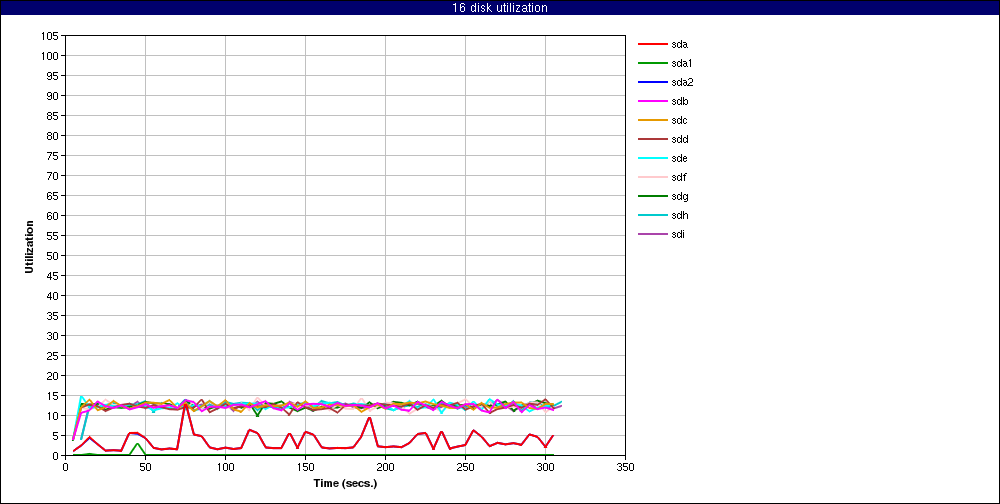Screen dimensions: 1000x504
Task: Click the magenta sdb legend color line
Action: click(x=652, y=101)
